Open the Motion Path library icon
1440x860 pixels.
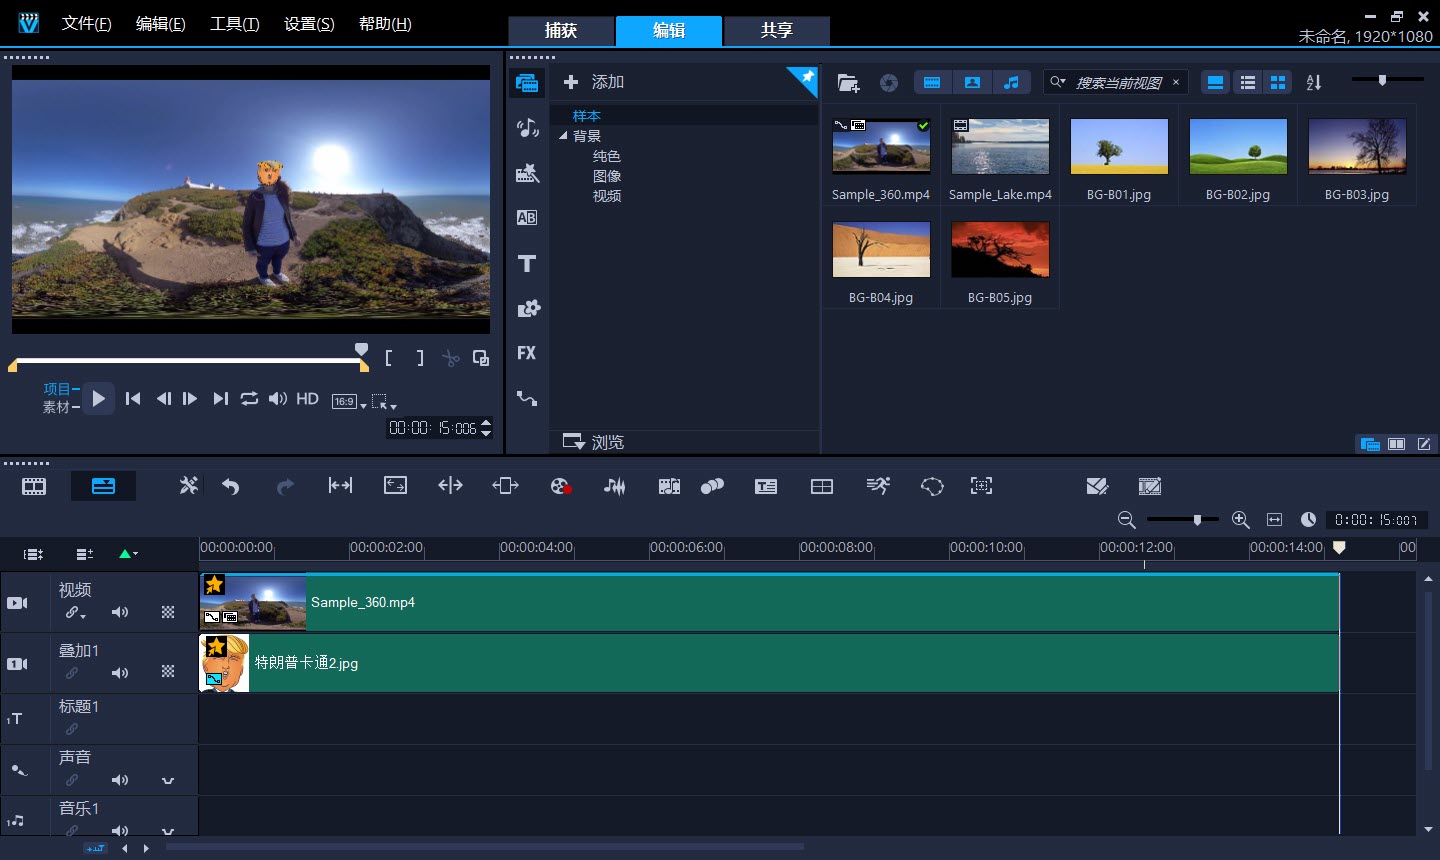527,398
